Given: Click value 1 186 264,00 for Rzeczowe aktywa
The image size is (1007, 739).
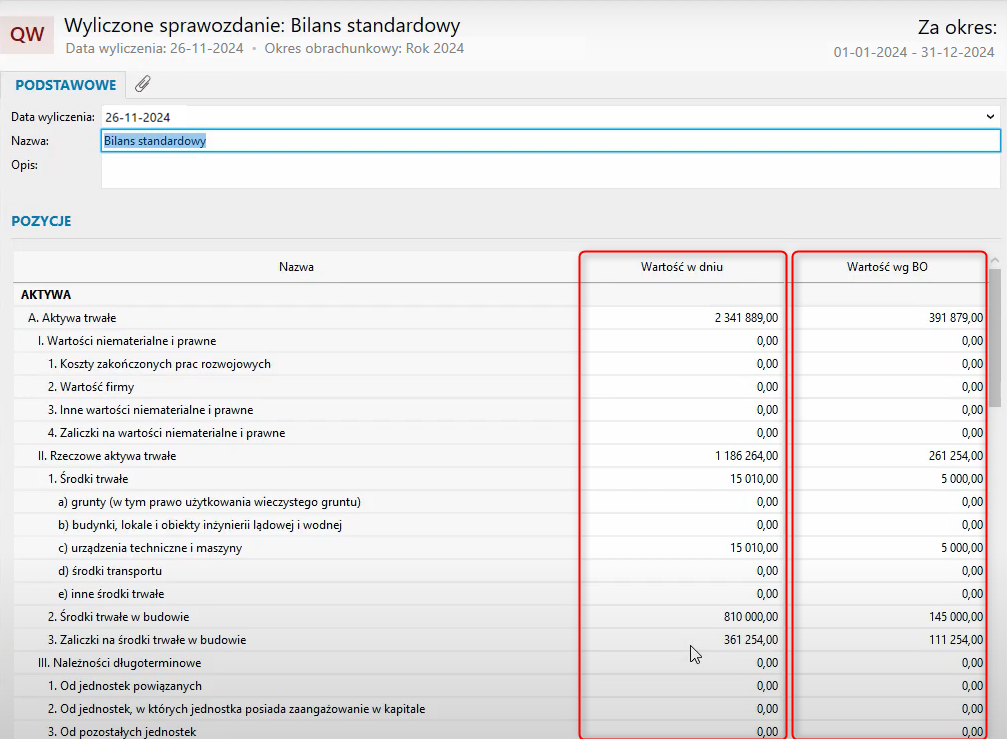Looking at the screenshot, I should pos(746,456).
